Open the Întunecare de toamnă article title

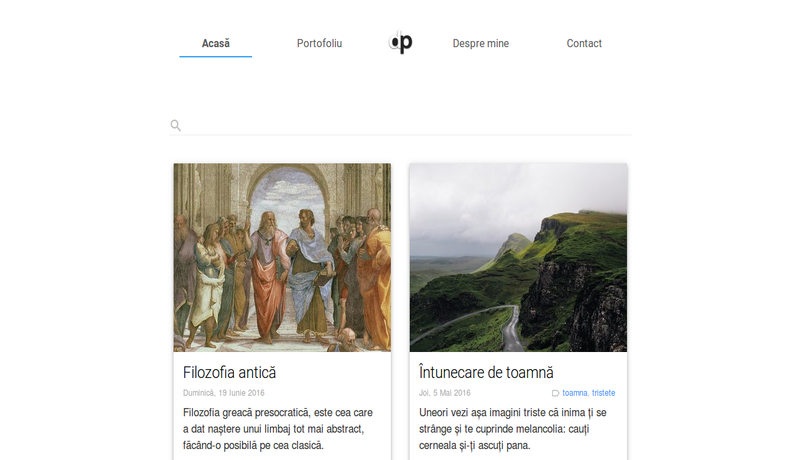[486, 372]
